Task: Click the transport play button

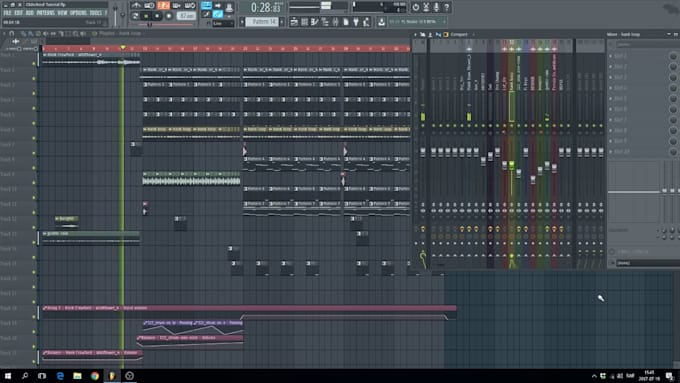Action: pyautogui.click(x=146, y=16)
